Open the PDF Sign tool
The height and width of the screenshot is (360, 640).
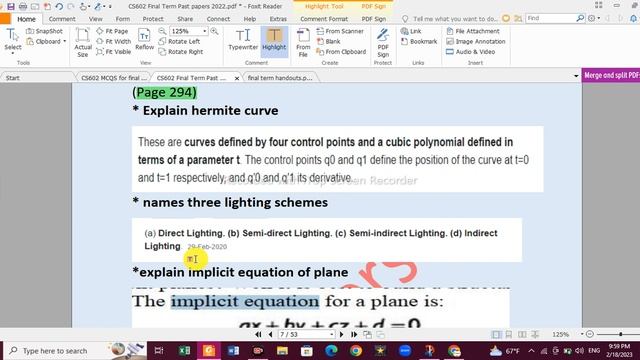(383, 42)
